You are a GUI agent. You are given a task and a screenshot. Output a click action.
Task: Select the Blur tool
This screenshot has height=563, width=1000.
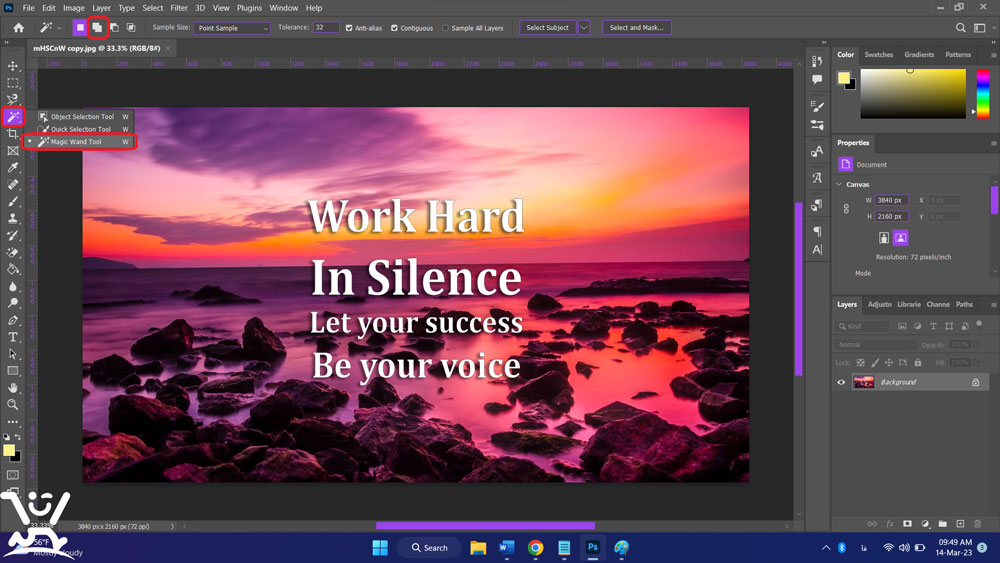pos(13,286)
